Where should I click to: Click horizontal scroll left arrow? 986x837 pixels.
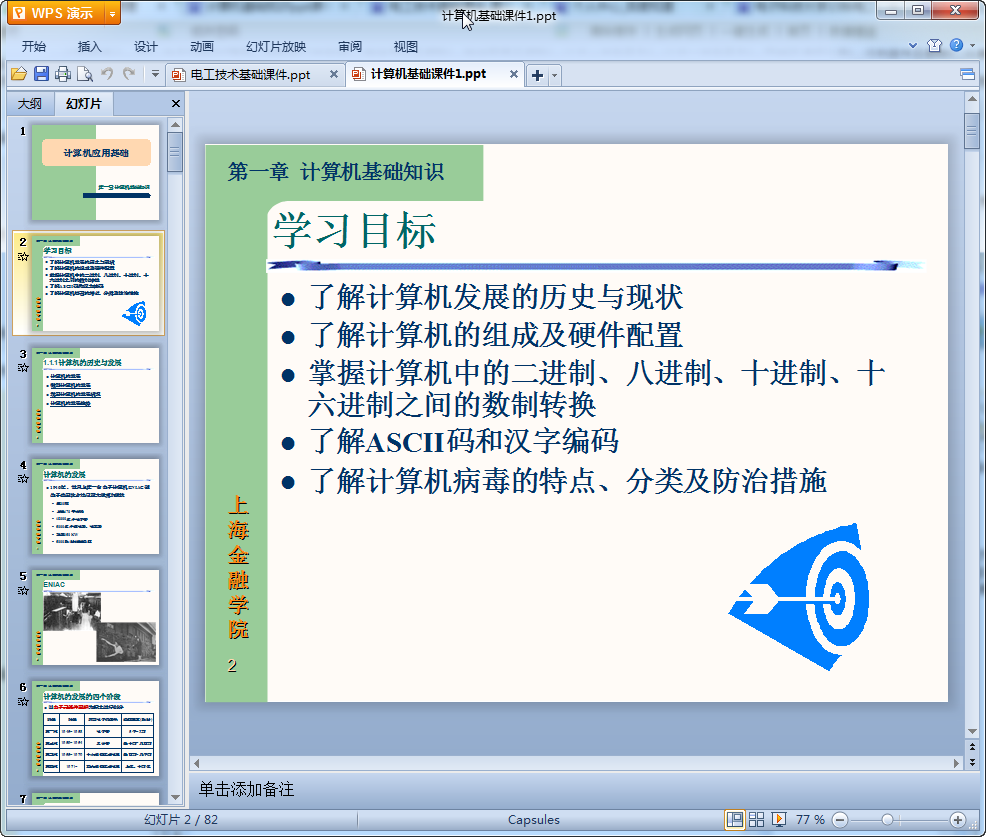pos(197,763)
